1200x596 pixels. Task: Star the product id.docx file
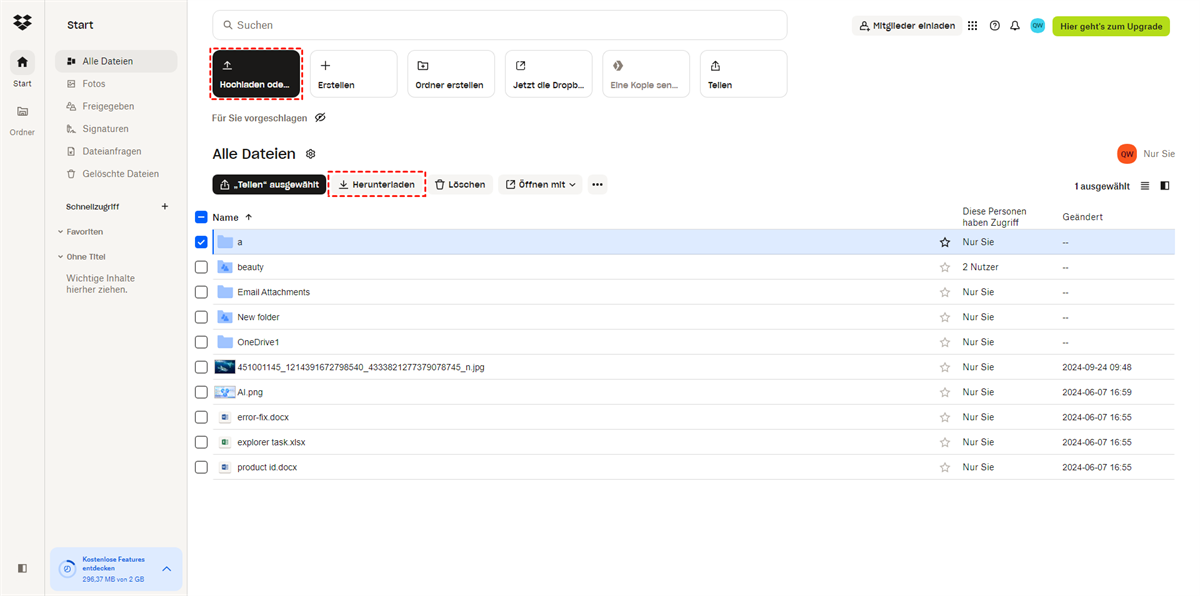click(944, 467)
